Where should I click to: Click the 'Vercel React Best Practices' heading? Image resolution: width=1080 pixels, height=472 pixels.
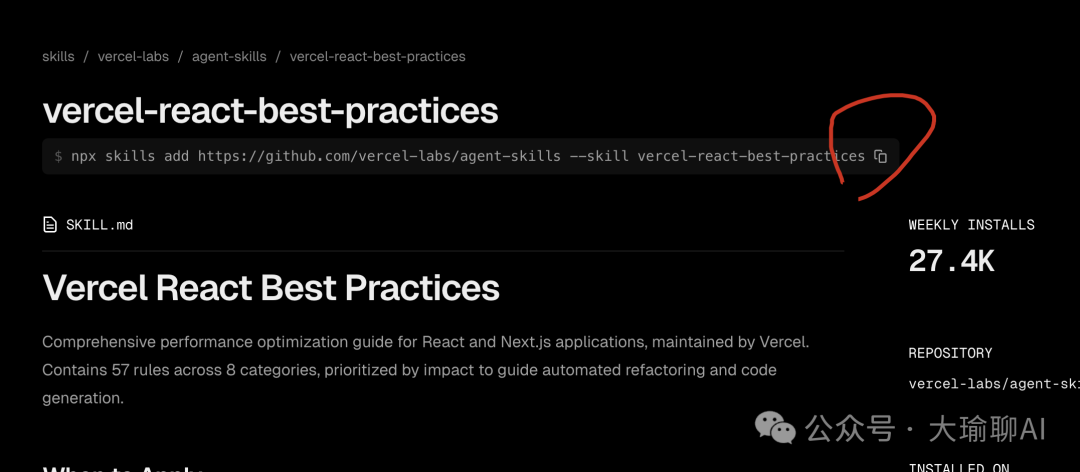(271, 288)
